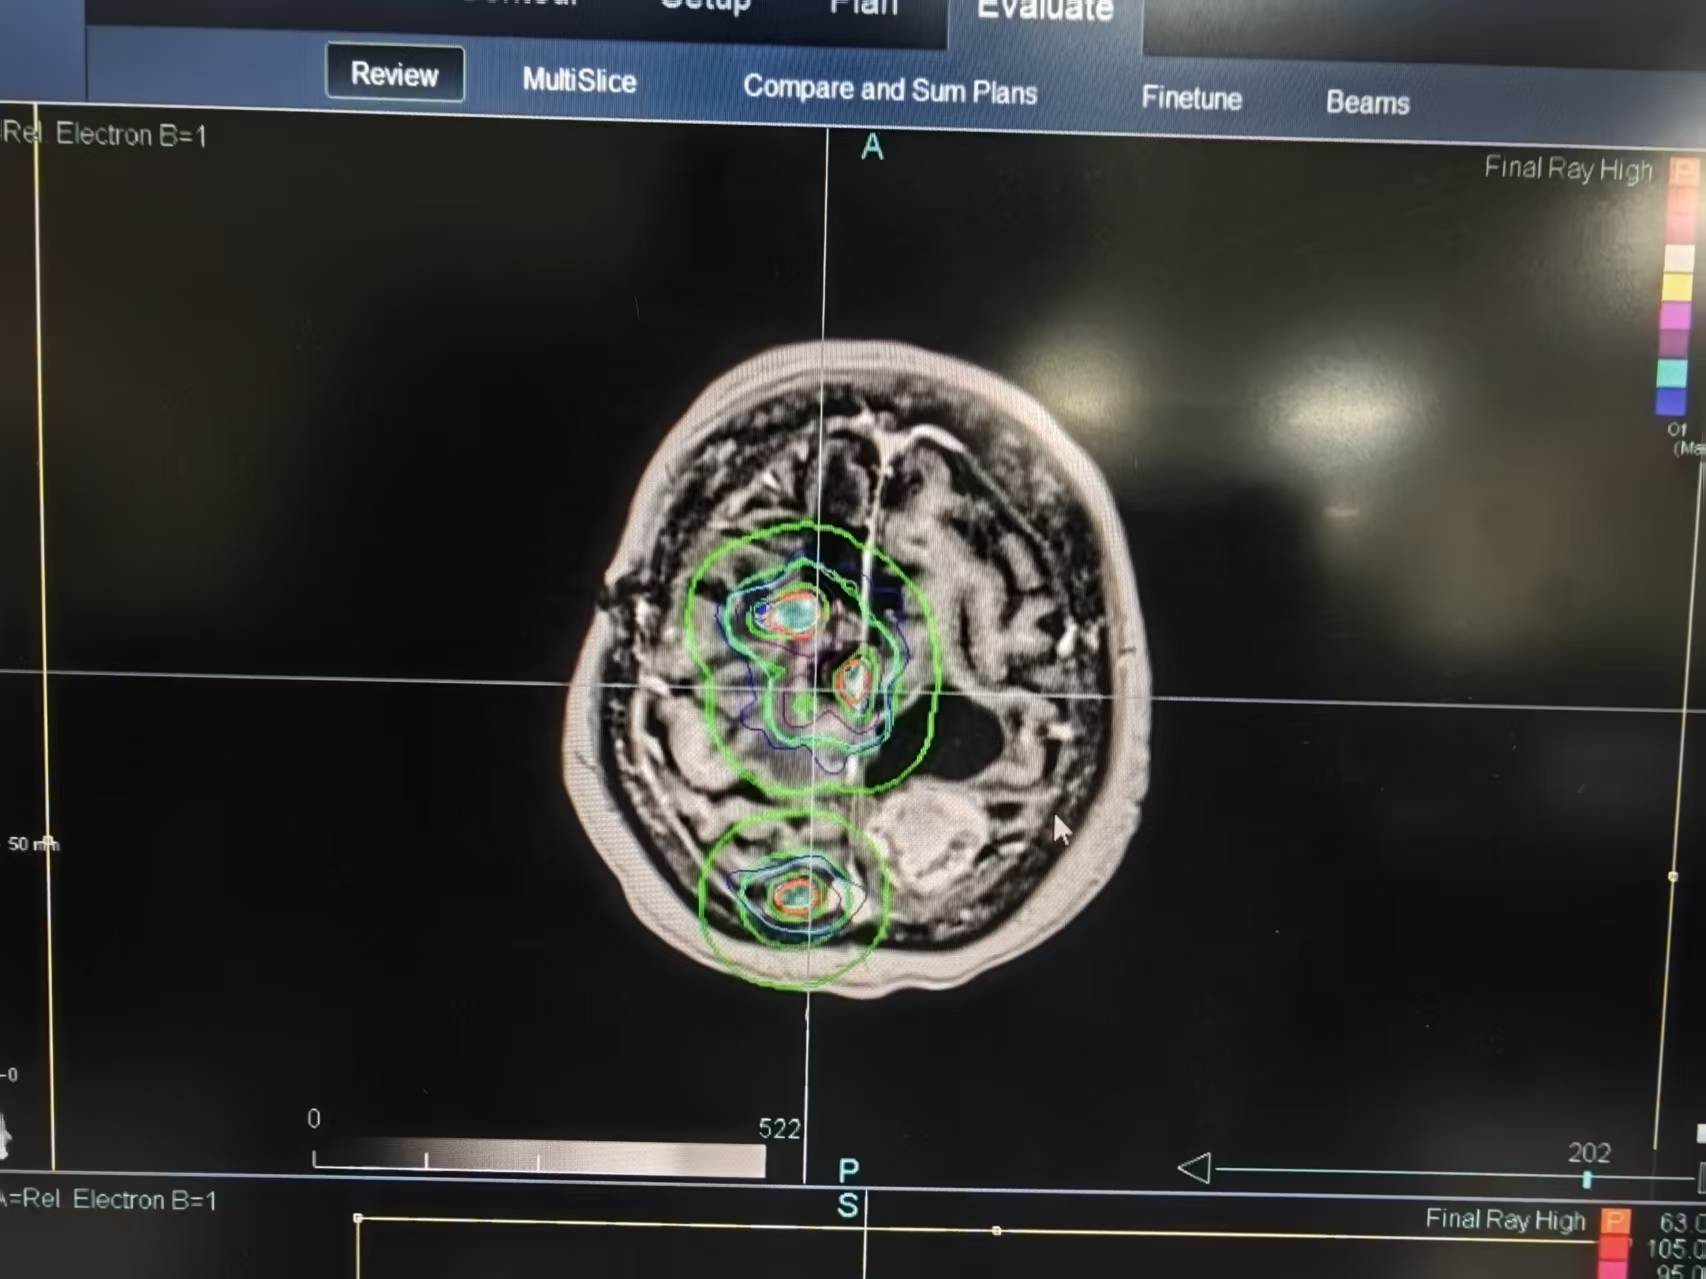
Task: Switch to the Evaluate tab
Action: [1045, 10]
